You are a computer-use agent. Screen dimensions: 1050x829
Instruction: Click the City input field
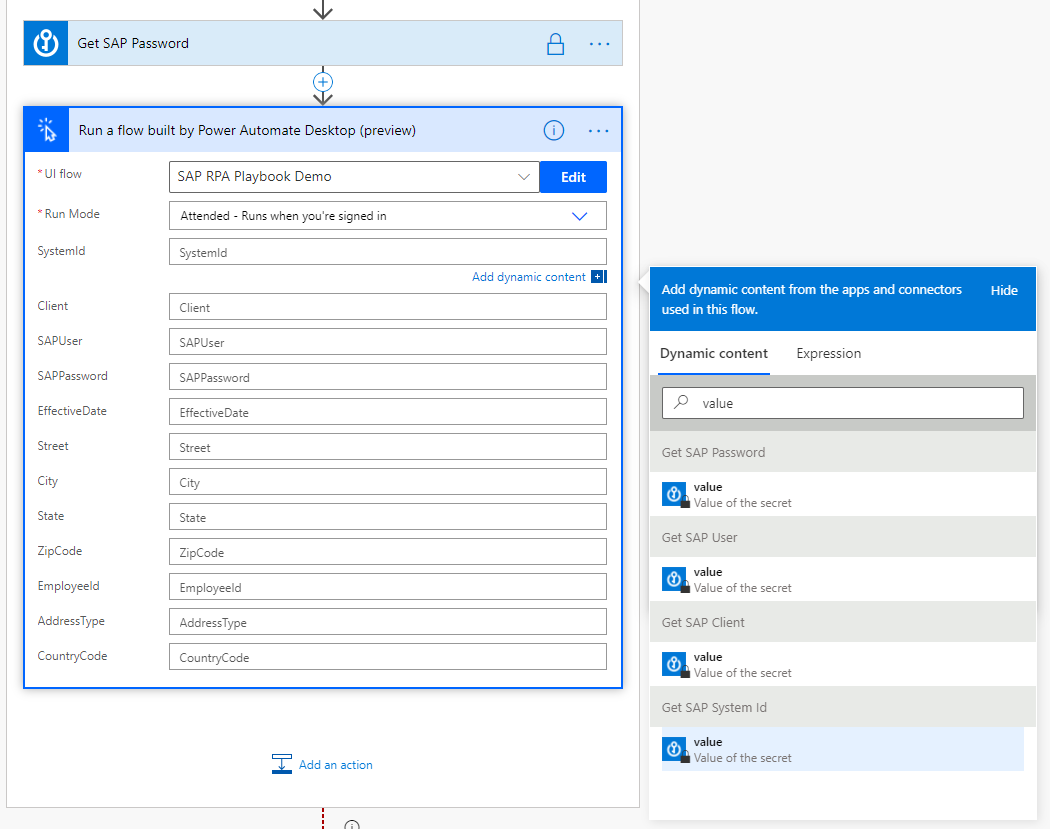pyautogui.click(x=388, y=481)
